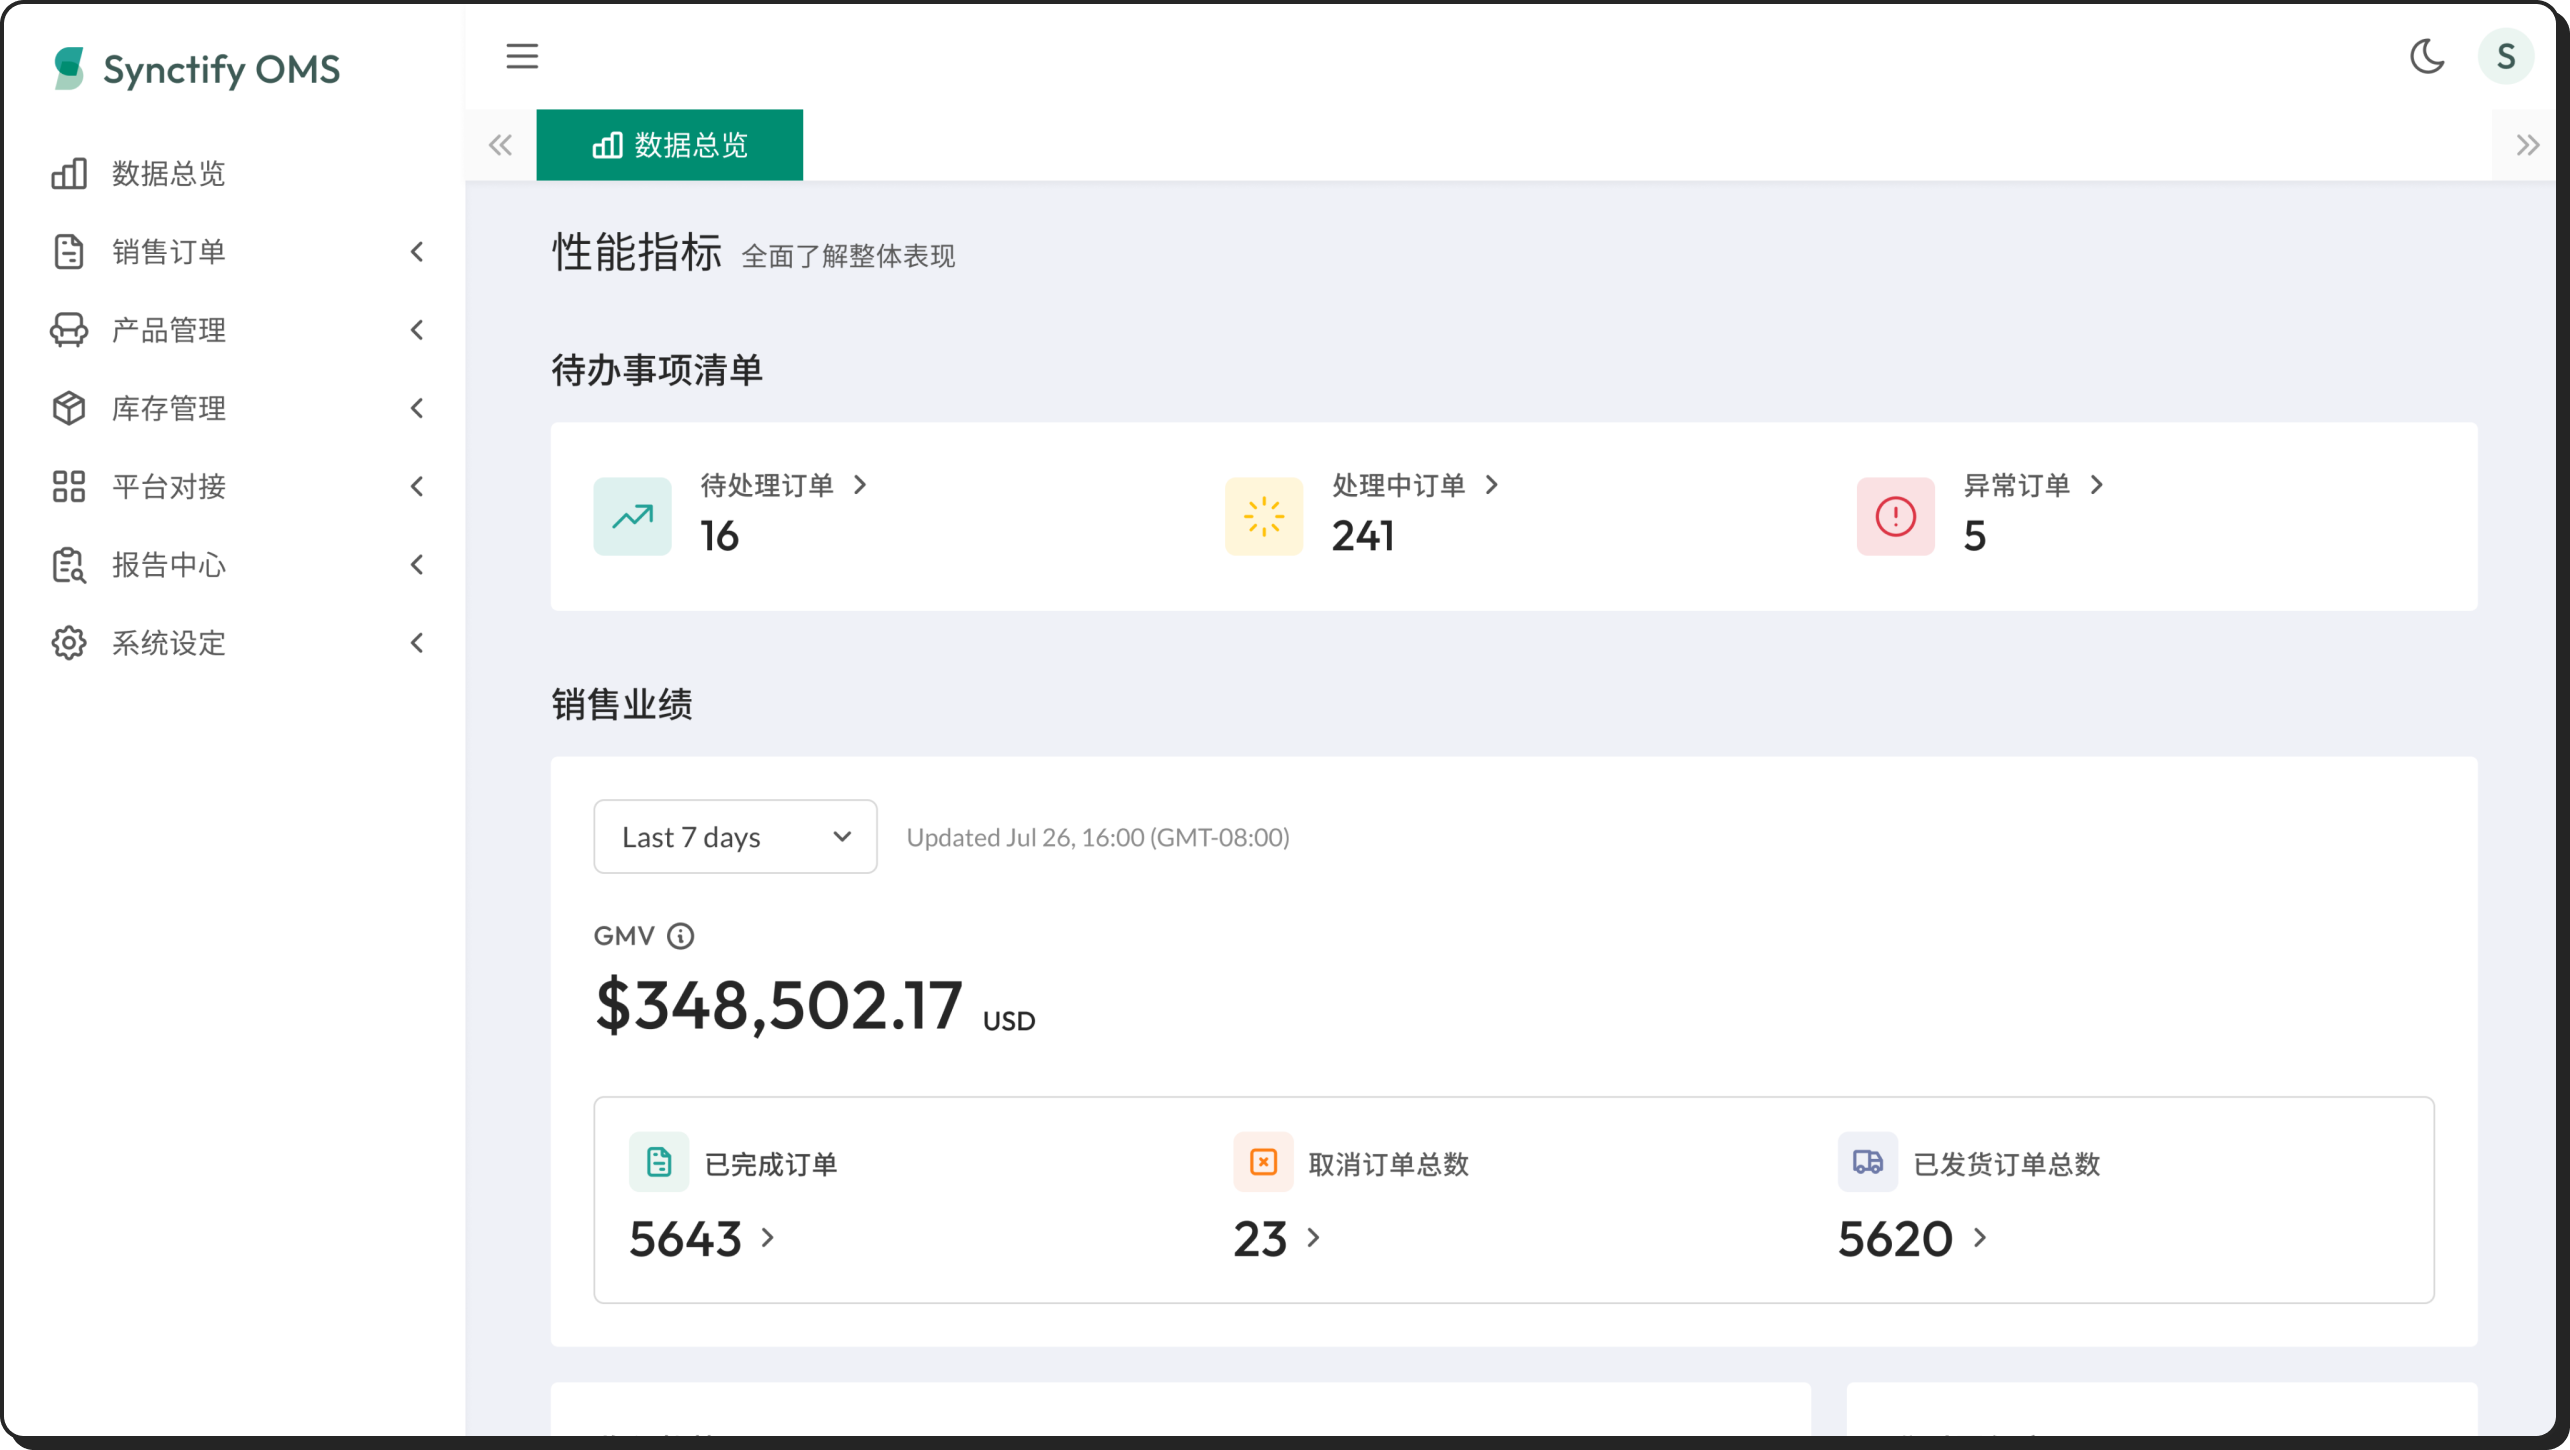Open completed orders count 5643
The width and height of the screenshot is (2570, 1450).
(685, 1239)
